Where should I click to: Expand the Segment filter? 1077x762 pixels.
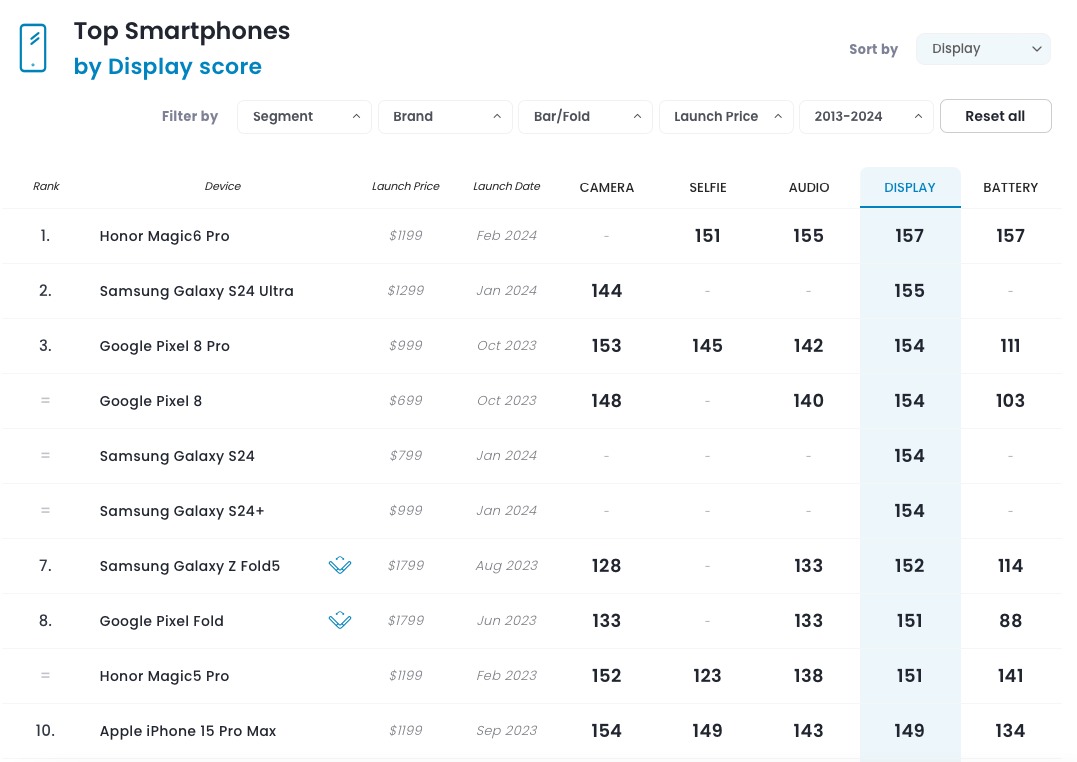tap(304, 116)
